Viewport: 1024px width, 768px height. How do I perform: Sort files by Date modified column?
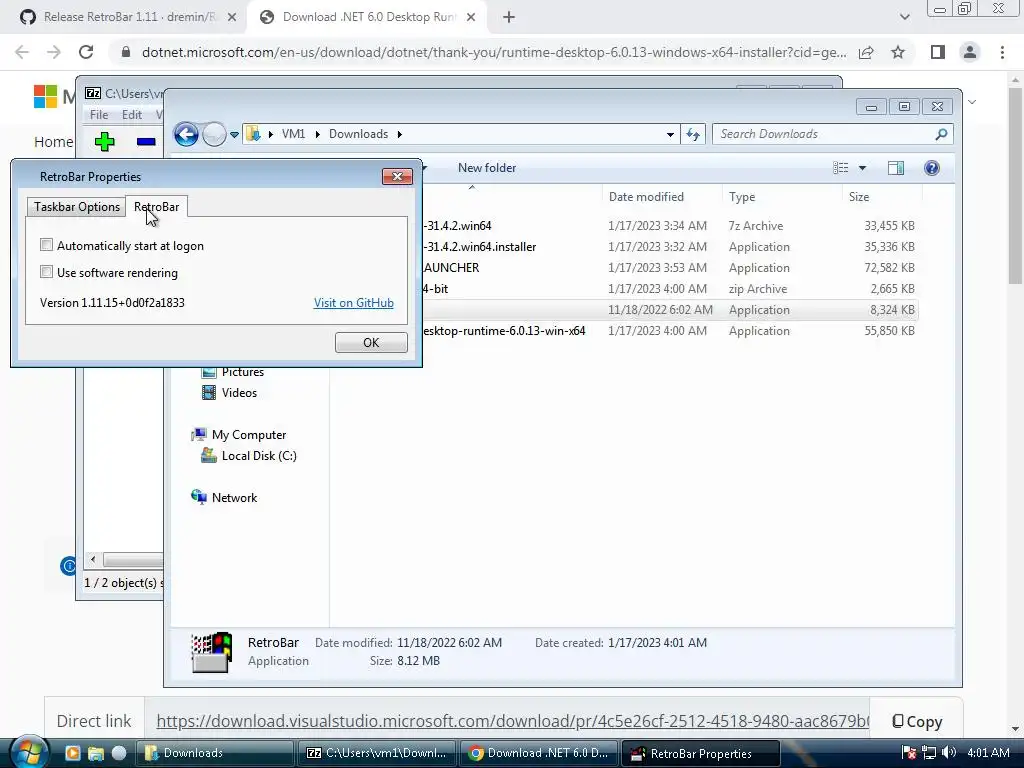pos(662,197)
